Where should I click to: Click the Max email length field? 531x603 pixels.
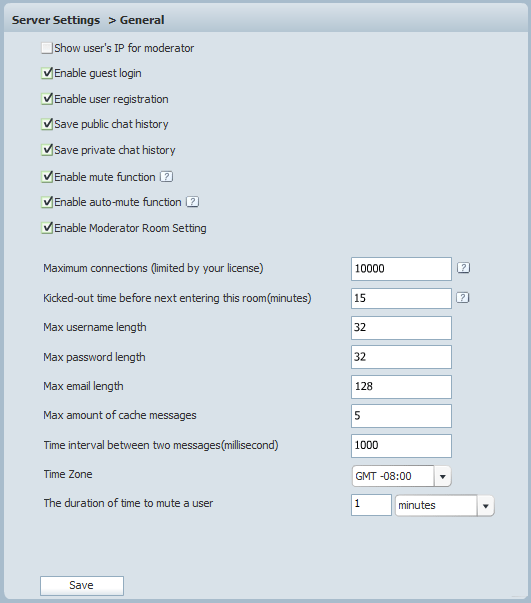click(x=401, y=387)
